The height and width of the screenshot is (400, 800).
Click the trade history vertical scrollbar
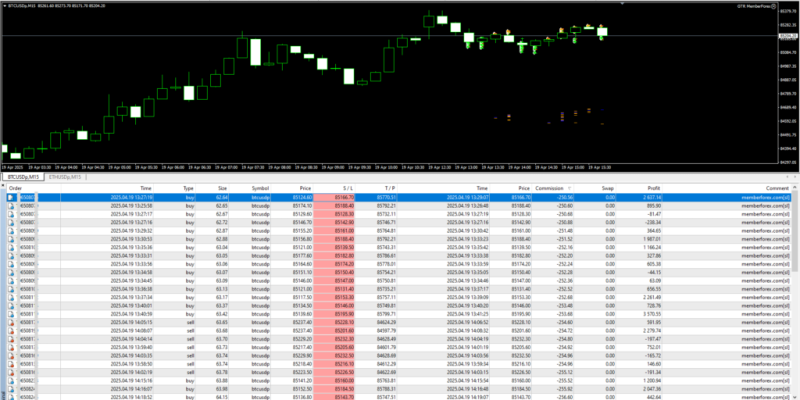click(796, 290)
